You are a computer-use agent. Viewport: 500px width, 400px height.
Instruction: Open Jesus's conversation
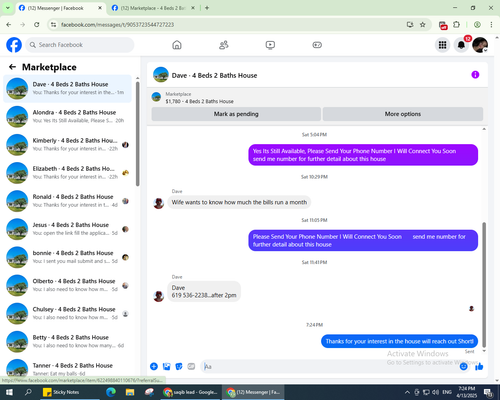click(x=67, y=229)
